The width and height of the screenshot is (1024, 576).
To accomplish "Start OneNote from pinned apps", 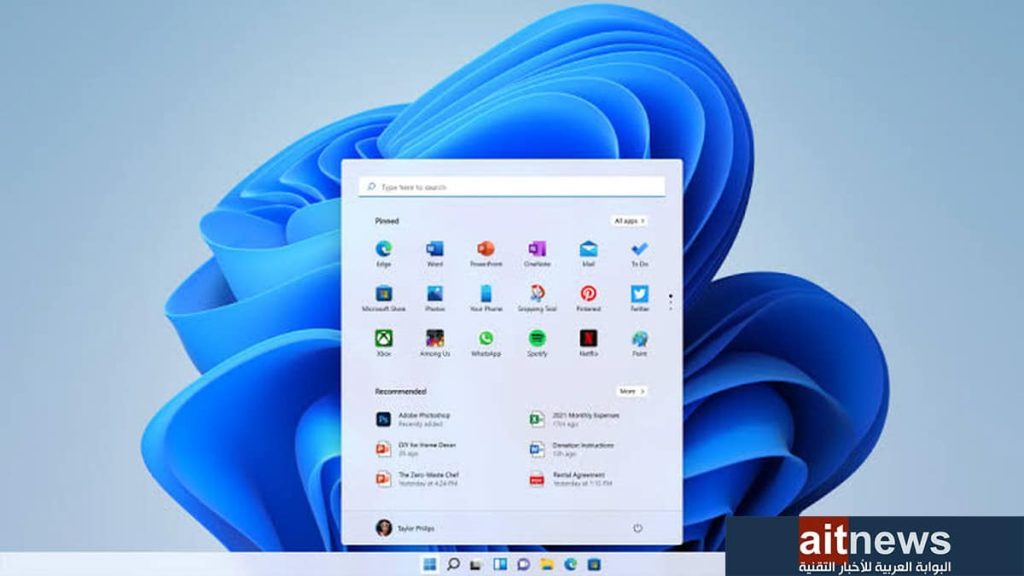I will tap(537, 253).
